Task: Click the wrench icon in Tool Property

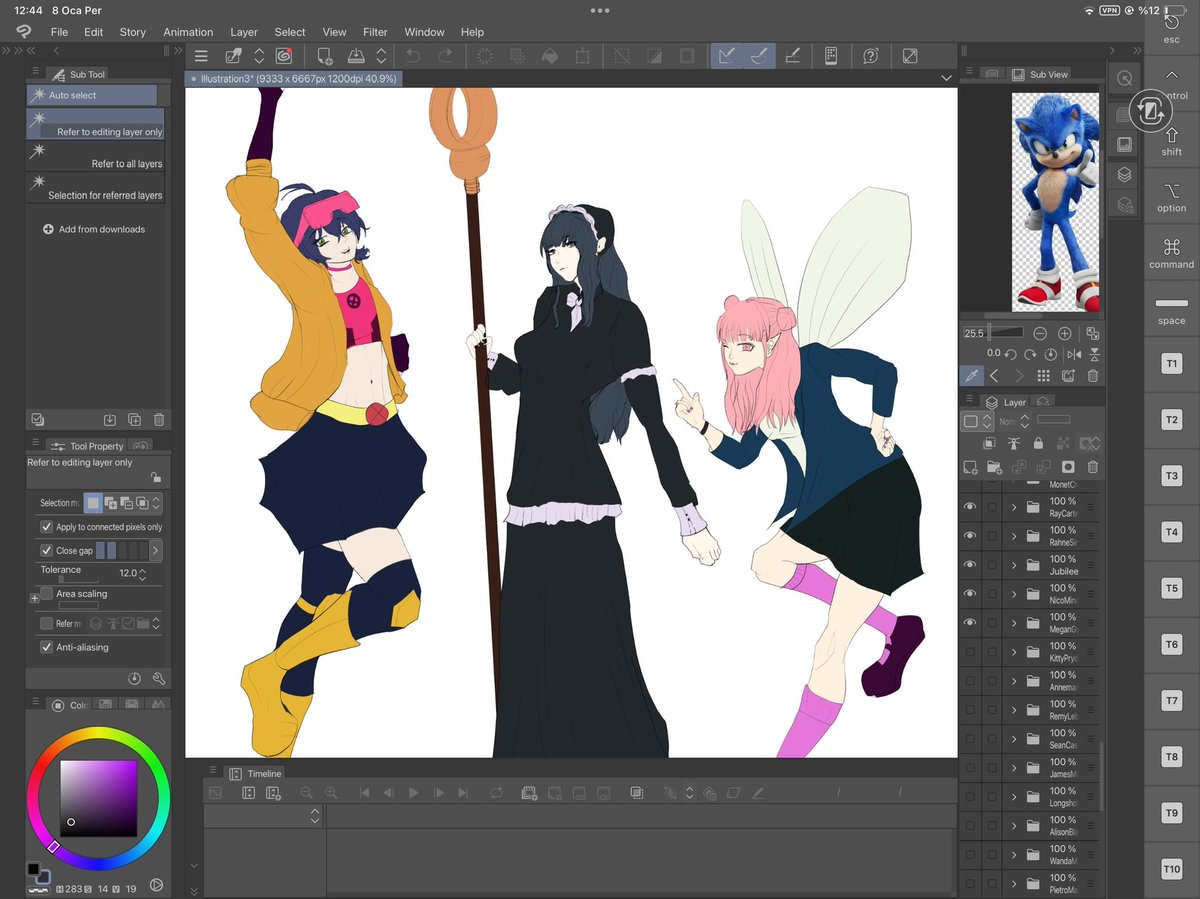Action: pyautogui.click(x=158, y=678)
